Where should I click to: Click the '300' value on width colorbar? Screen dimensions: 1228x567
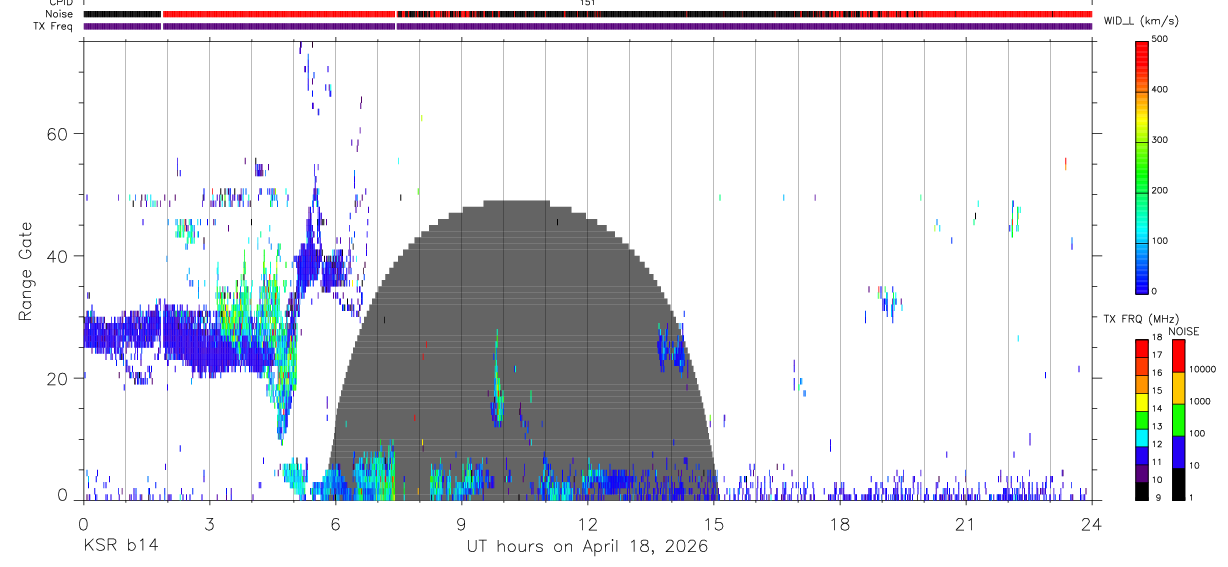tap(1160, 140)
